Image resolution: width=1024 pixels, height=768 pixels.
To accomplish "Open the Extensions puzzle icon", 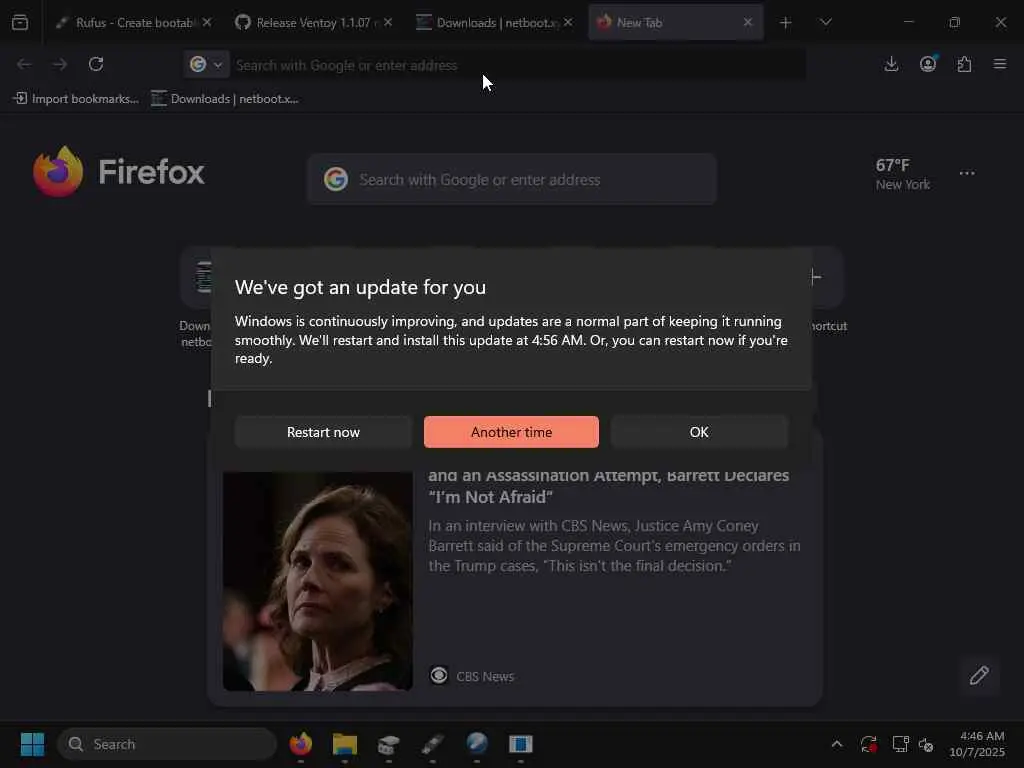I will click(964, 64).
